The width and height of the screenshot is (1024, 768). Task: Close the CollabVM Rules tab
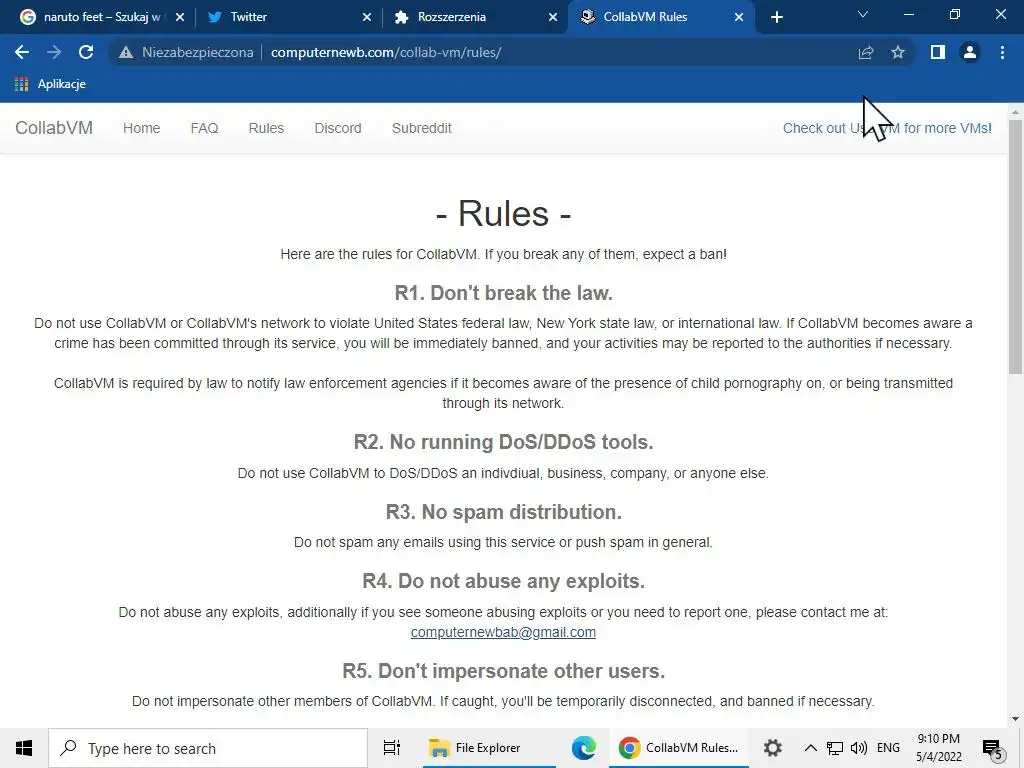point(739,18)
